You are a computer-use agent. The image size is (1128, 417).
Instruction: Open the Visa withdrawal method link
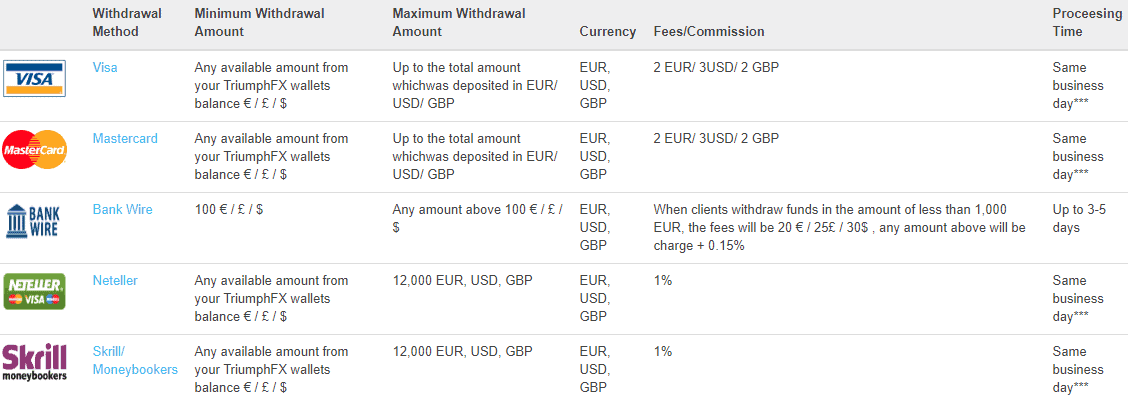(105, 68)
